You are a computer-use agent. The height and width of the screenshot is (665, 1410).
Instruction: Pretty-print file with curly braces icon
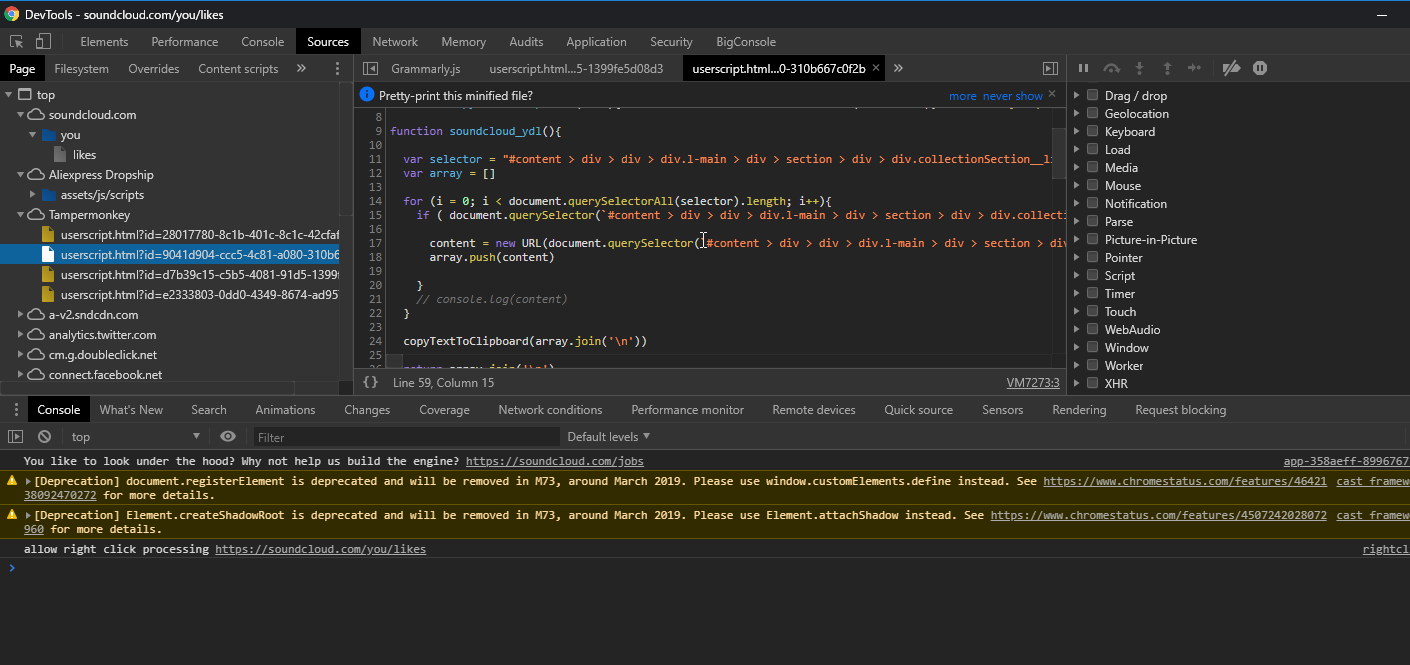pos(371,383)
